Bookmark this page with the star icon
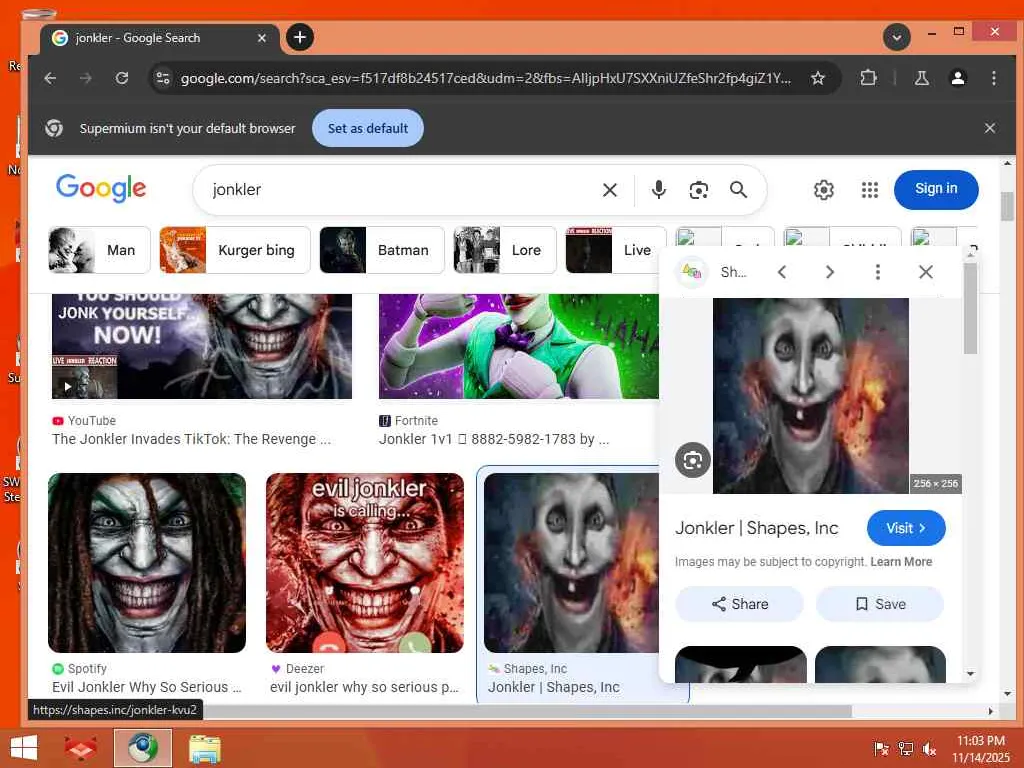The height and width of the screenshot is (768, 1024). (818, 78)
